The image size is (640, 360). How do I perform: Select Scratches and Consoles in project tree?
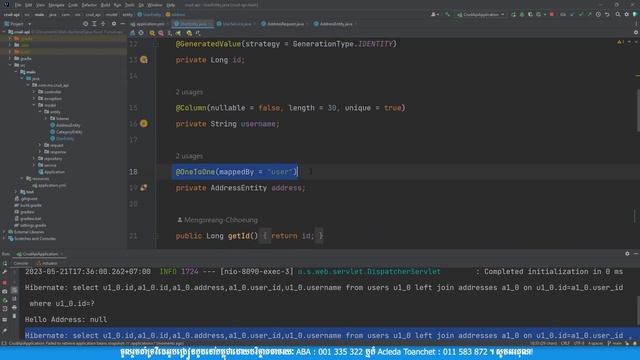tap(33, 238)
